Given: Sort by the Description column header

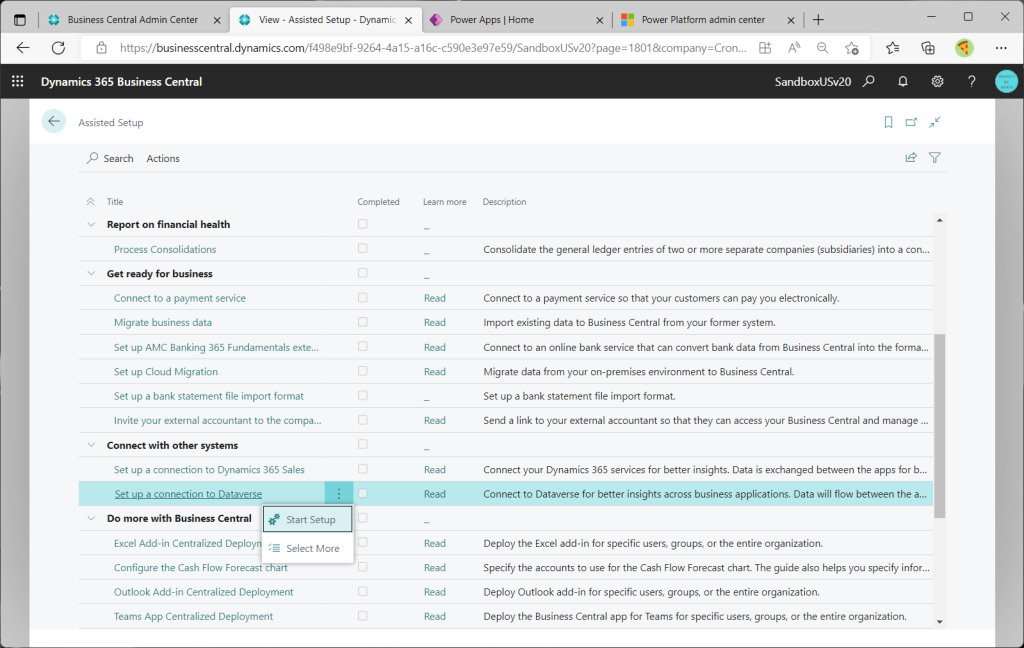Looking at the screenshot, I should tap(504, 202).
